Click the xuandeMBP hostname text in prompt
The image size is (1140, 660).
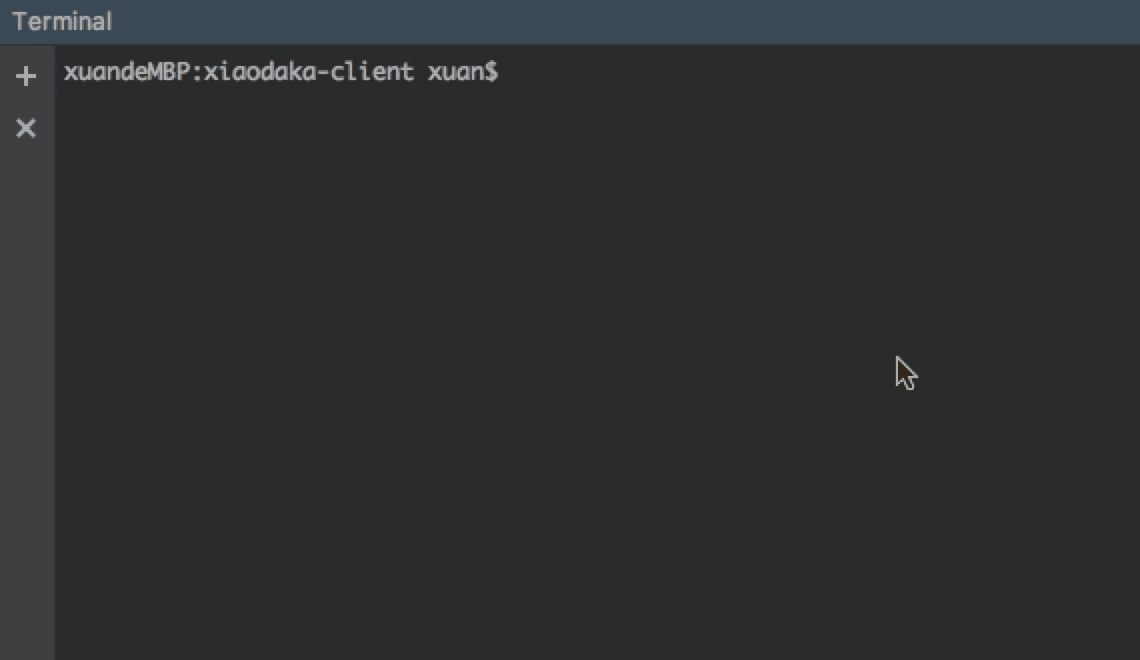point(127,72)
